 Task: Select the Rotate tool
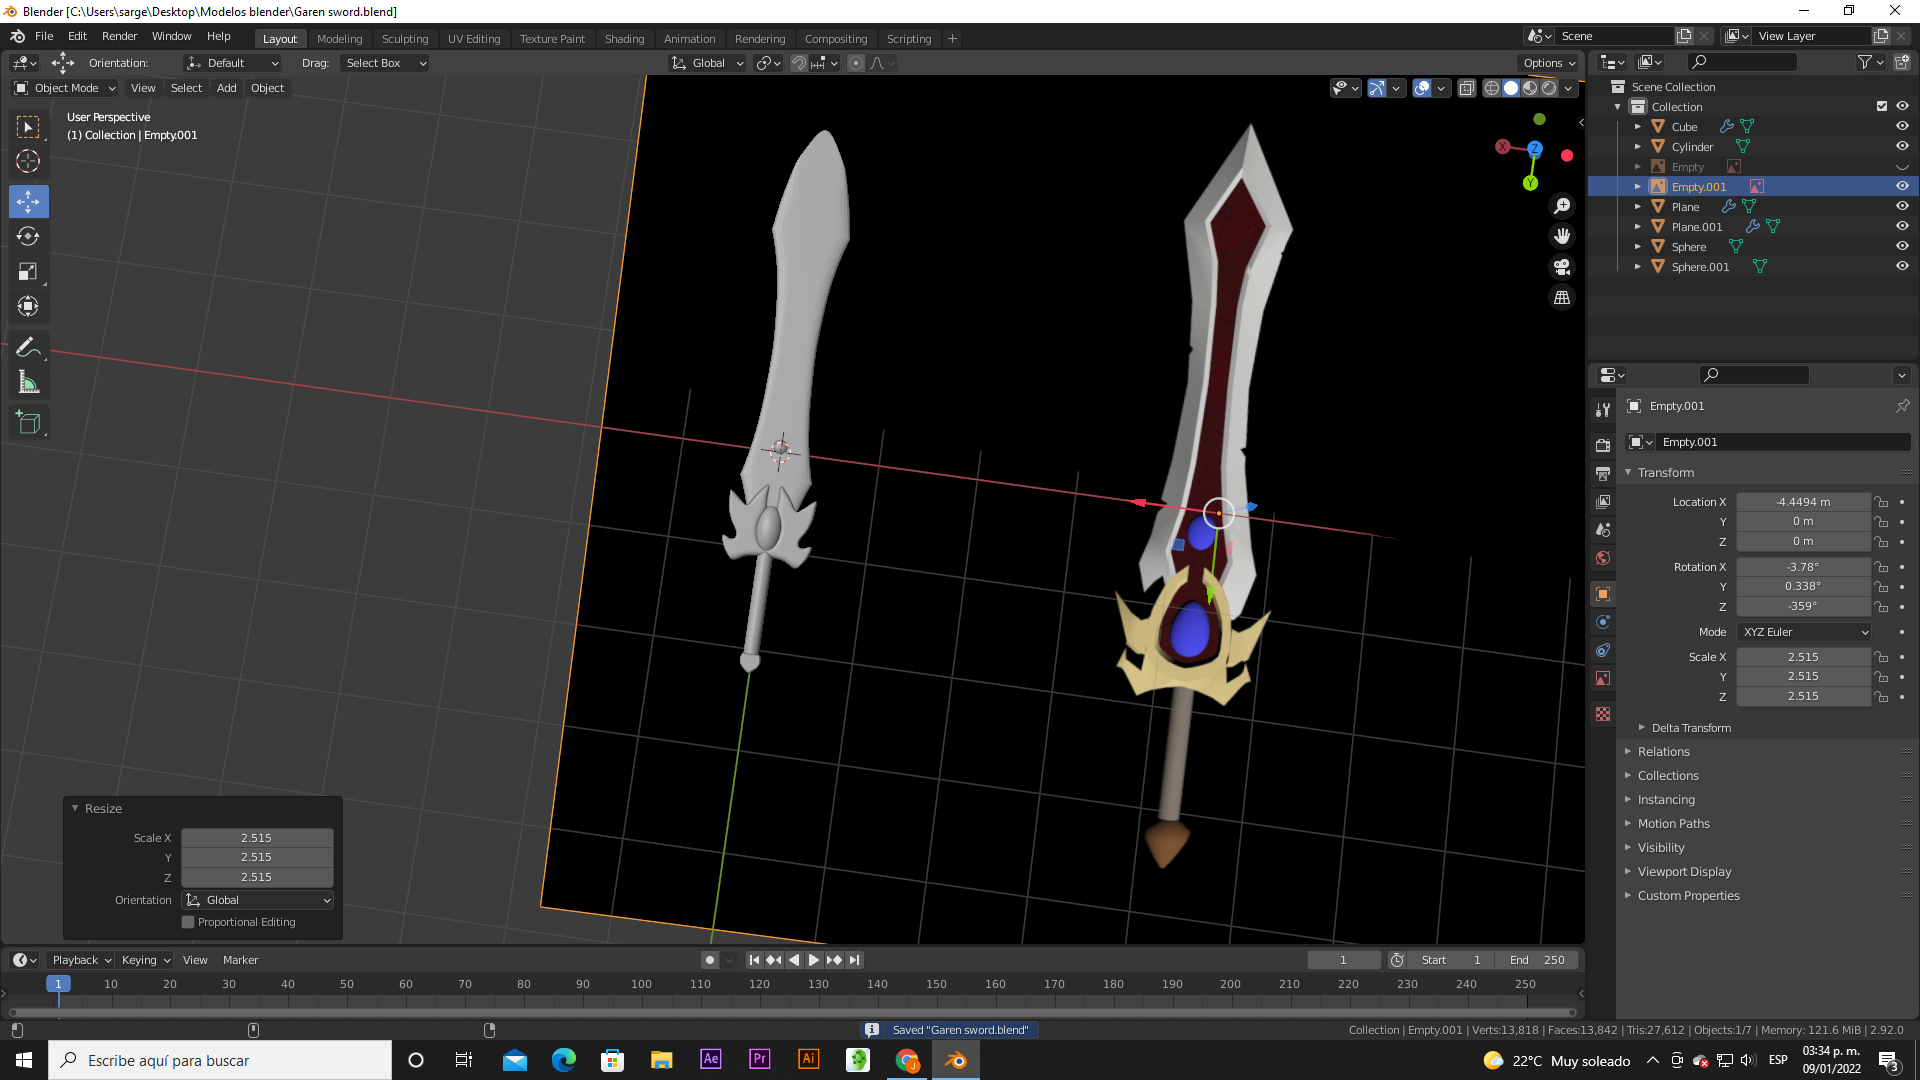[28, 236]
